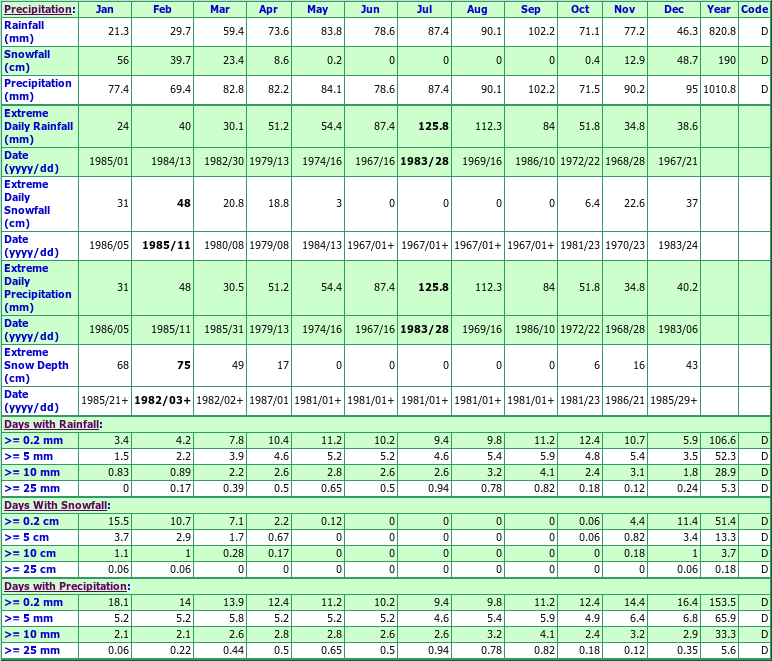Viewport: 772px width, 661px height.
Task: Click the Dec column header
Action: [x=674, y=9]
